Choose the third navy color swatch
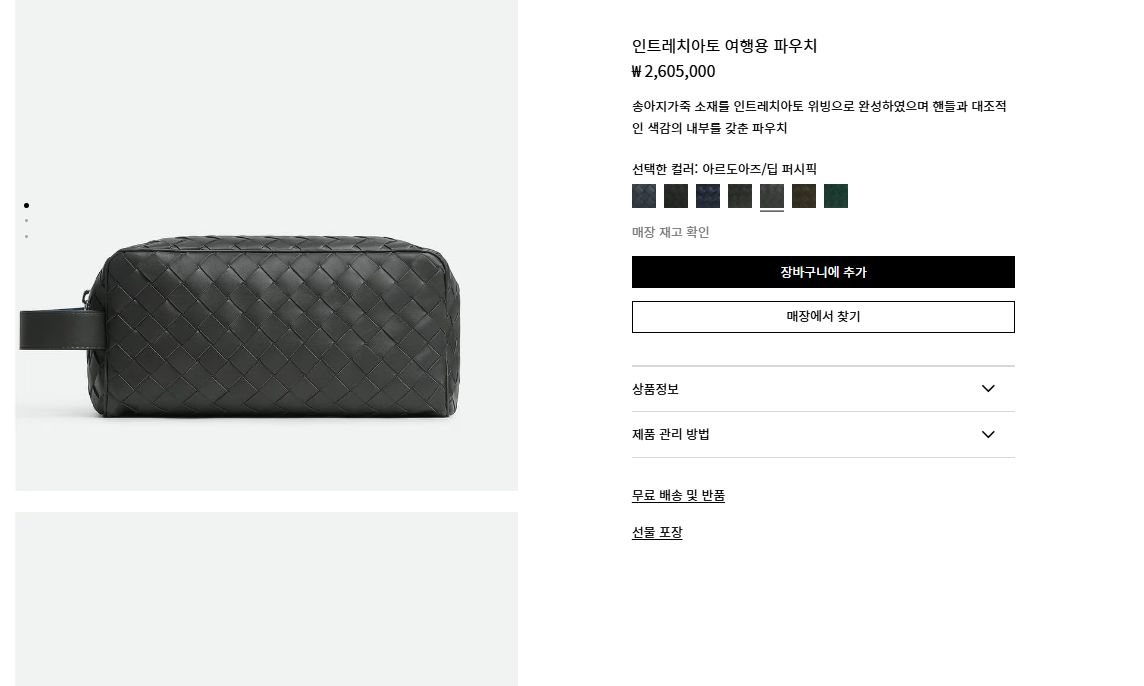Image resolution: width=1144 pixels, height=686 pixels. (x=708, y=196)
